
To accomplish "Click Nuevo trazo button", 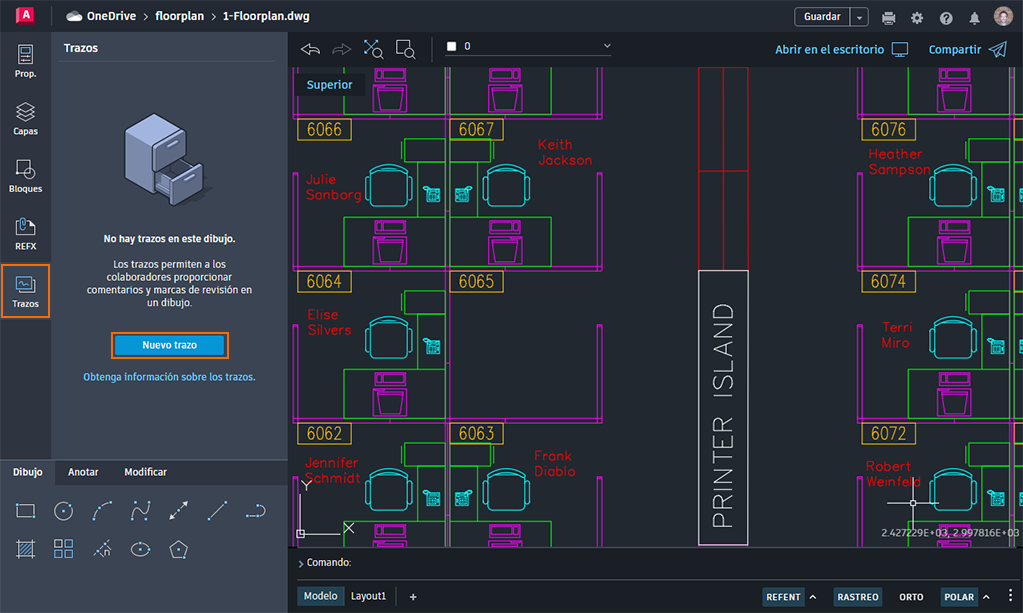I will [170, 345].
